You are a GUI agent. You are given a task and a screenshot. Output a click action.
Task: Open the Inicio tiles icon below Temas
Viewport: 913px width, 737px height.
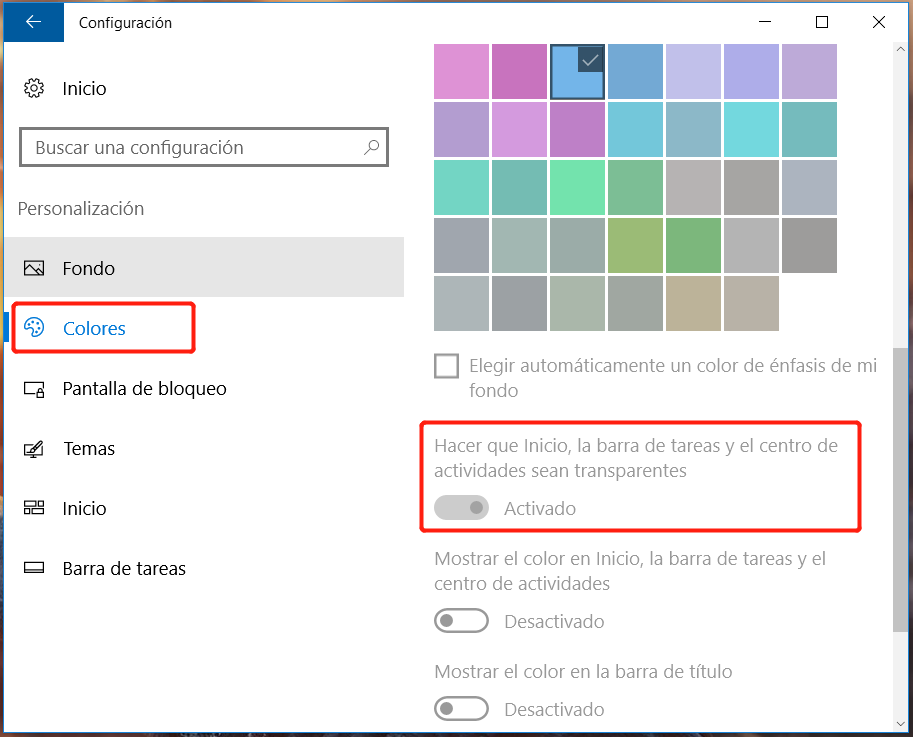[x=34, y=509]
